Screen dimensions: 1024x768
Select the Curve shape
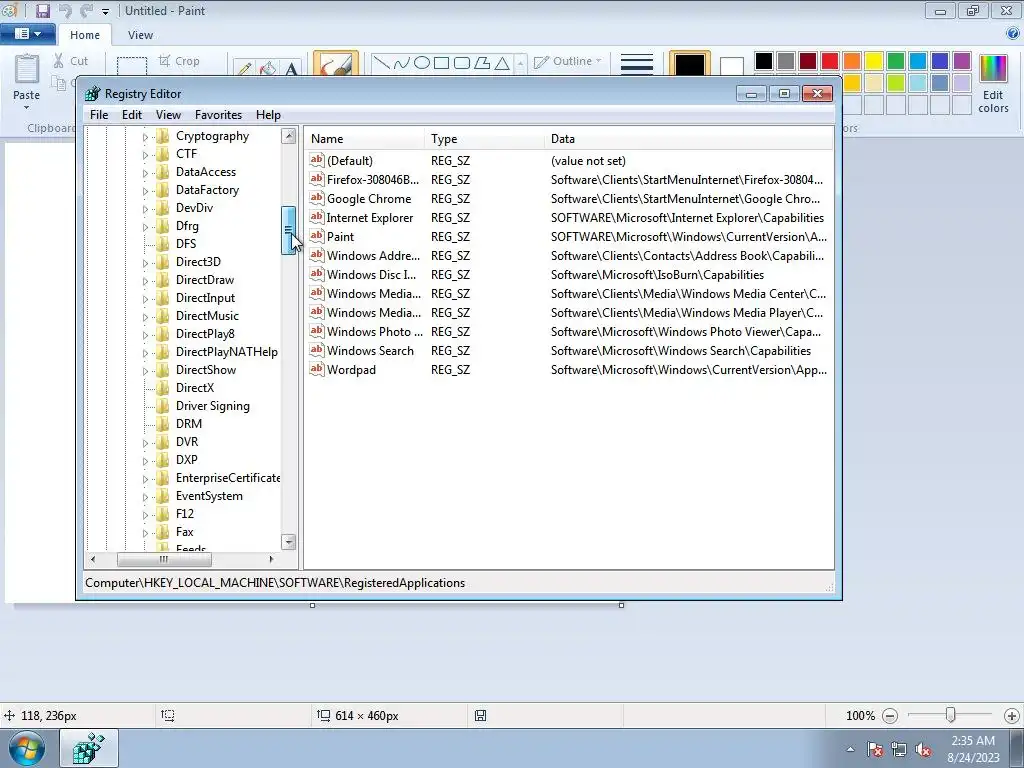[x=402, y=63]
